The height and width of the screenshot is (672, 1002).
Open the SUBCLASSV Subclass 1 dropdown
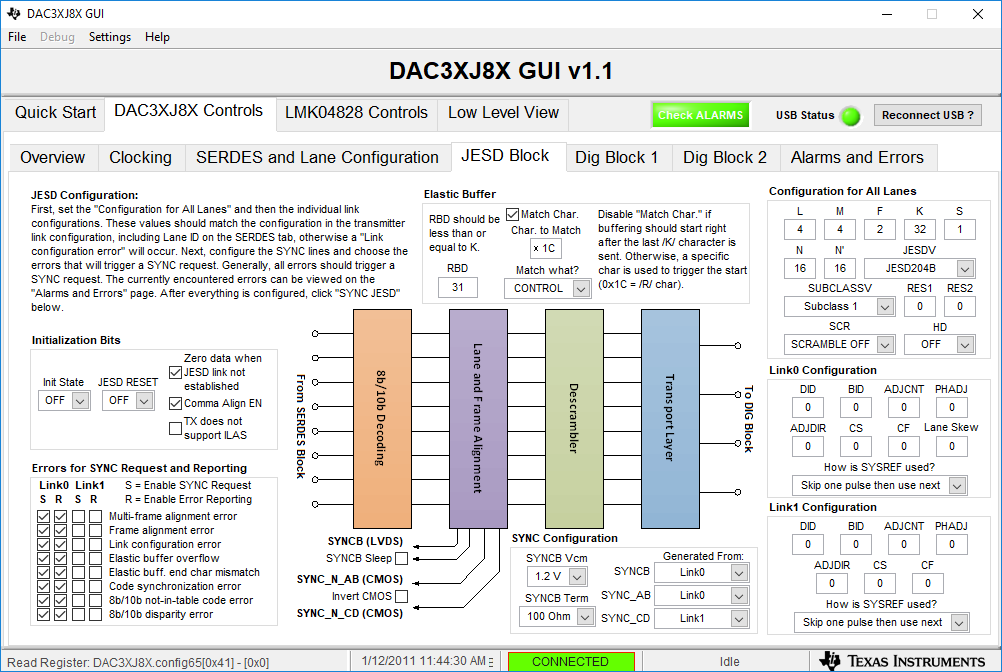[x=839, y=307]
